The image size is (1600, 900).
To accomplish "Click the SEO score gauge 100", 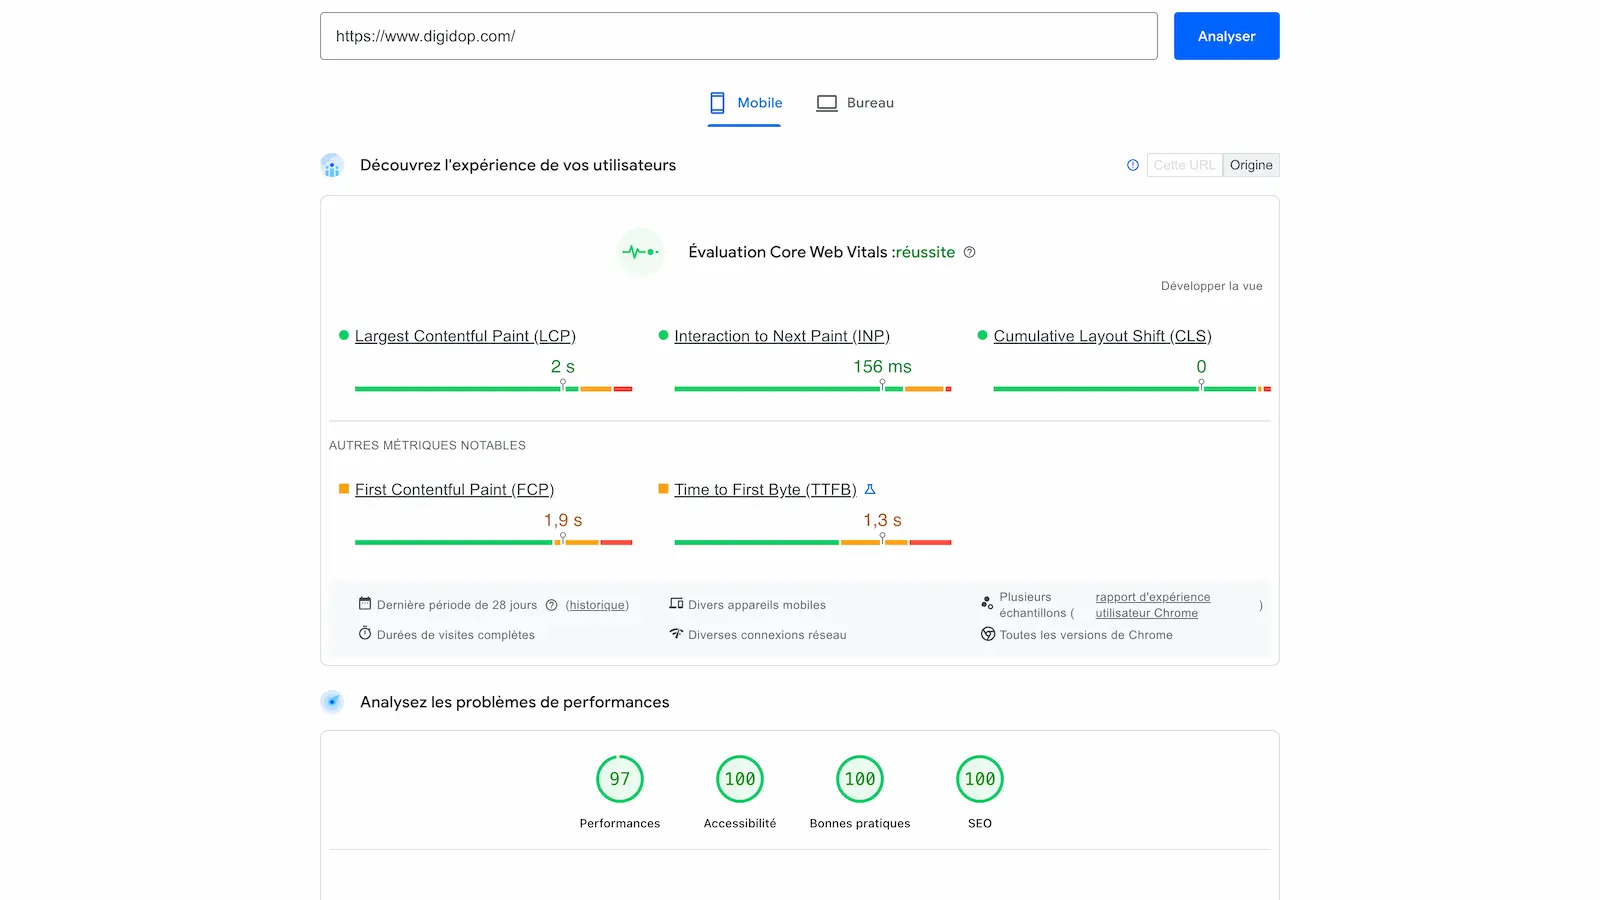I will point(980,779).
